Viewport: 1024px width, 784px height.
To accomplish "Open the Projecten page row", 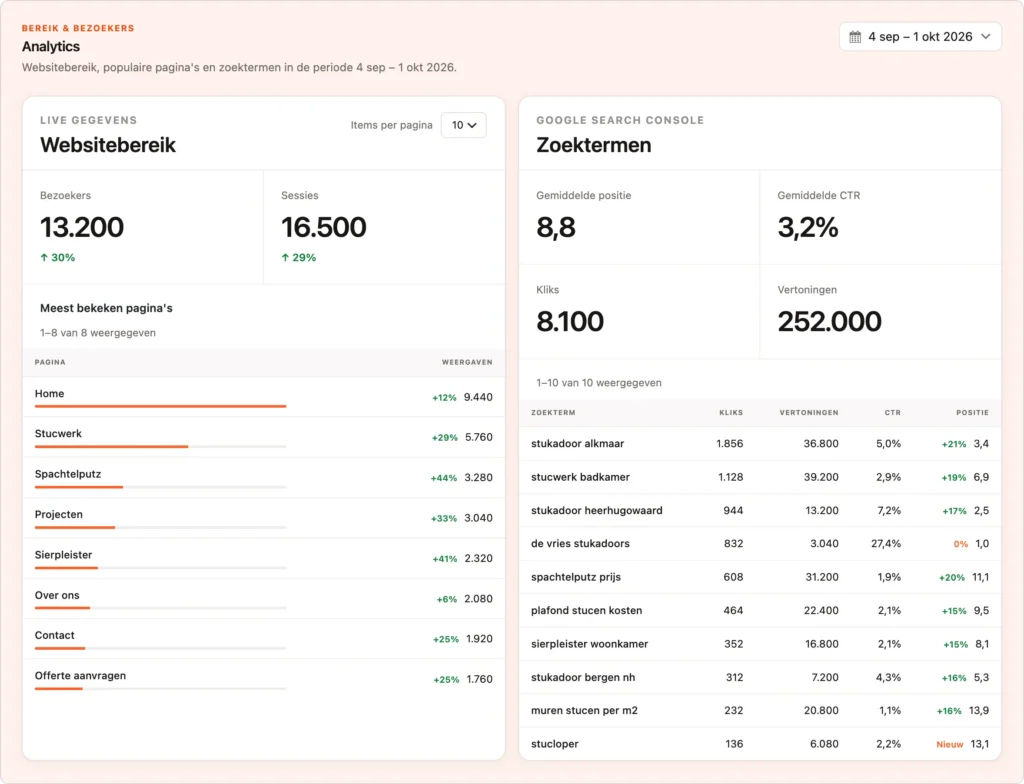I will pyautogui.click(x=264, y=518).
